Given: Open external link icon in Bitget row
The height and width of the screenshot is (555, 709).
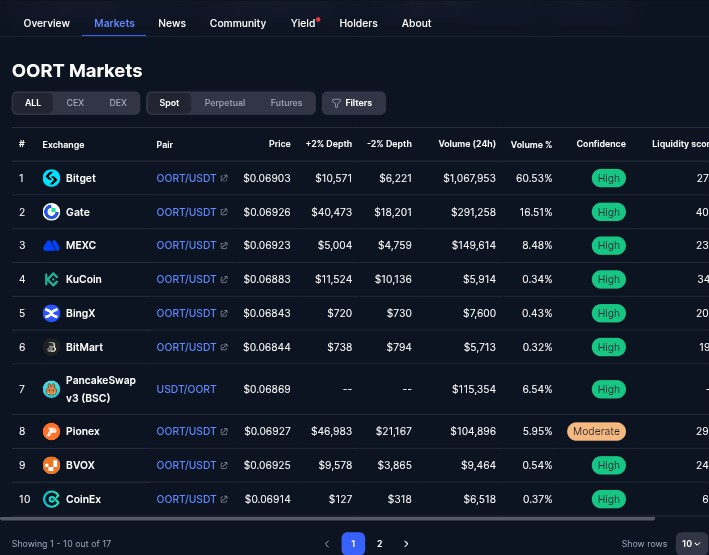Looking at the screenshot, I should pos(224,178).
